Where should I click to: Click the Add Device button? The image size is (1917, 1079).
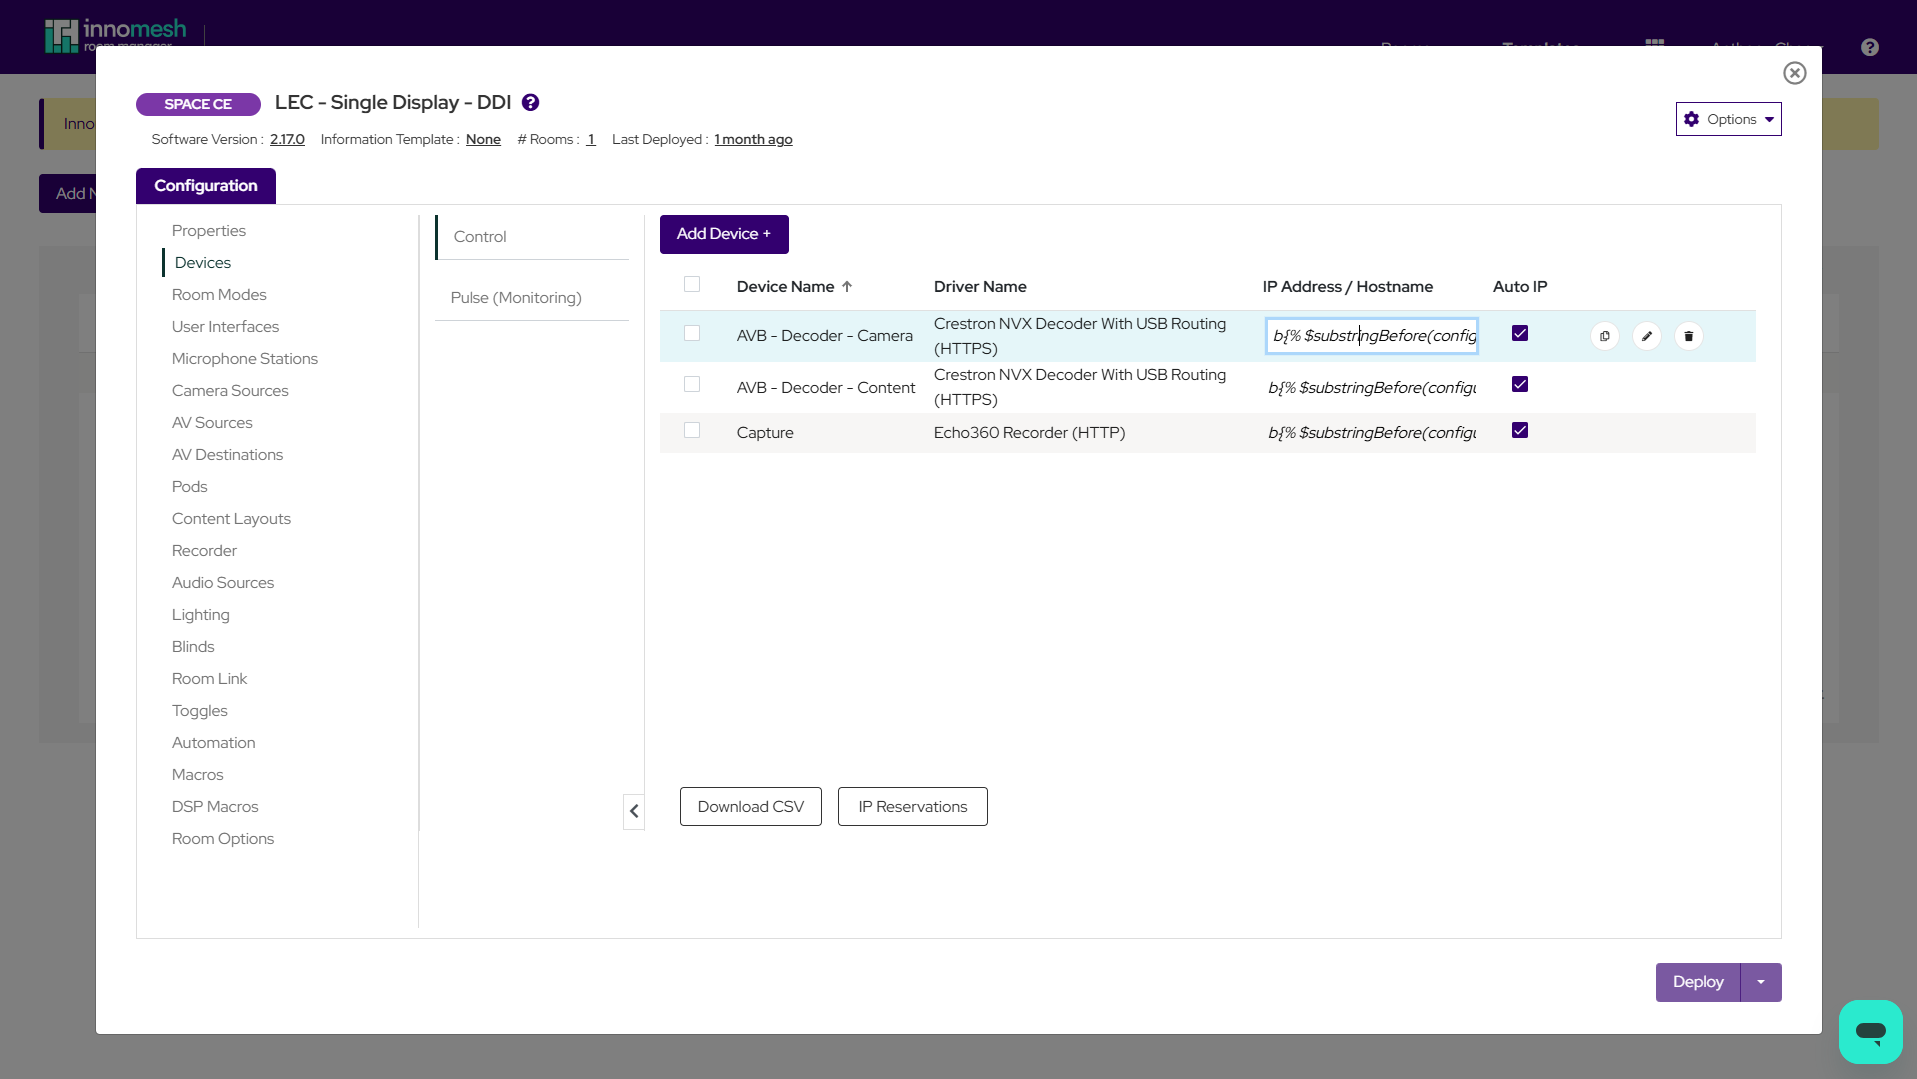[724, 234]
